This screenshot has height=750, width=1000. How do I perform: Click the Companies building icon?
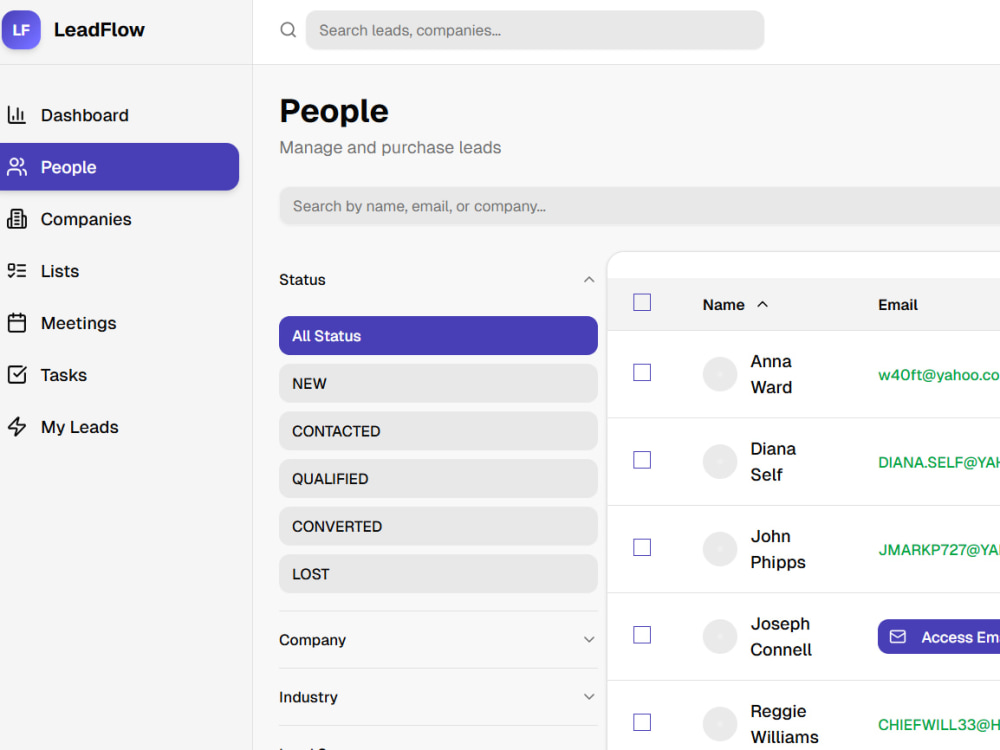(17, 219)
